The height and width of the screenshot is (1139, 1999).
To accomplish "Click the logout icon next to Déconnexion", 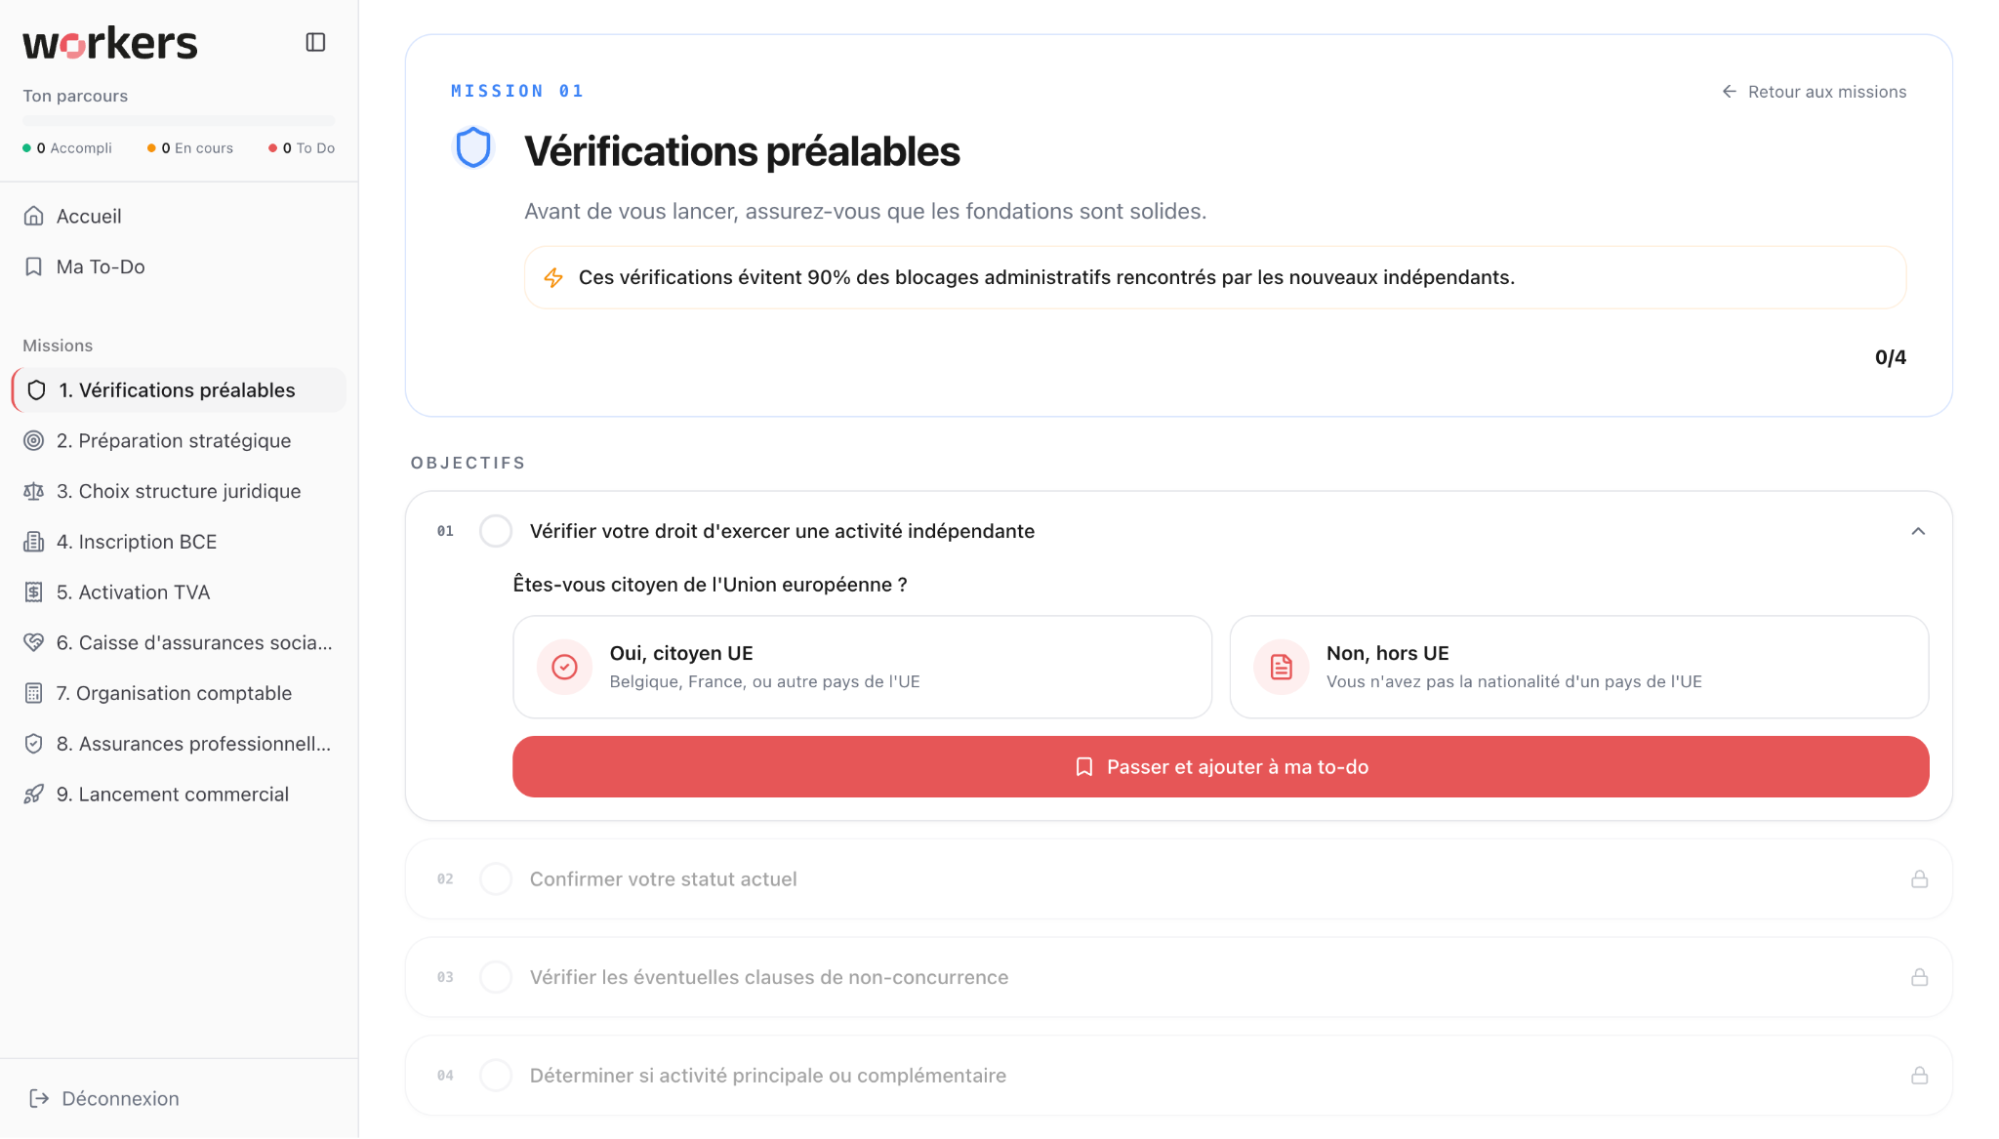I will pos(39,1098).
